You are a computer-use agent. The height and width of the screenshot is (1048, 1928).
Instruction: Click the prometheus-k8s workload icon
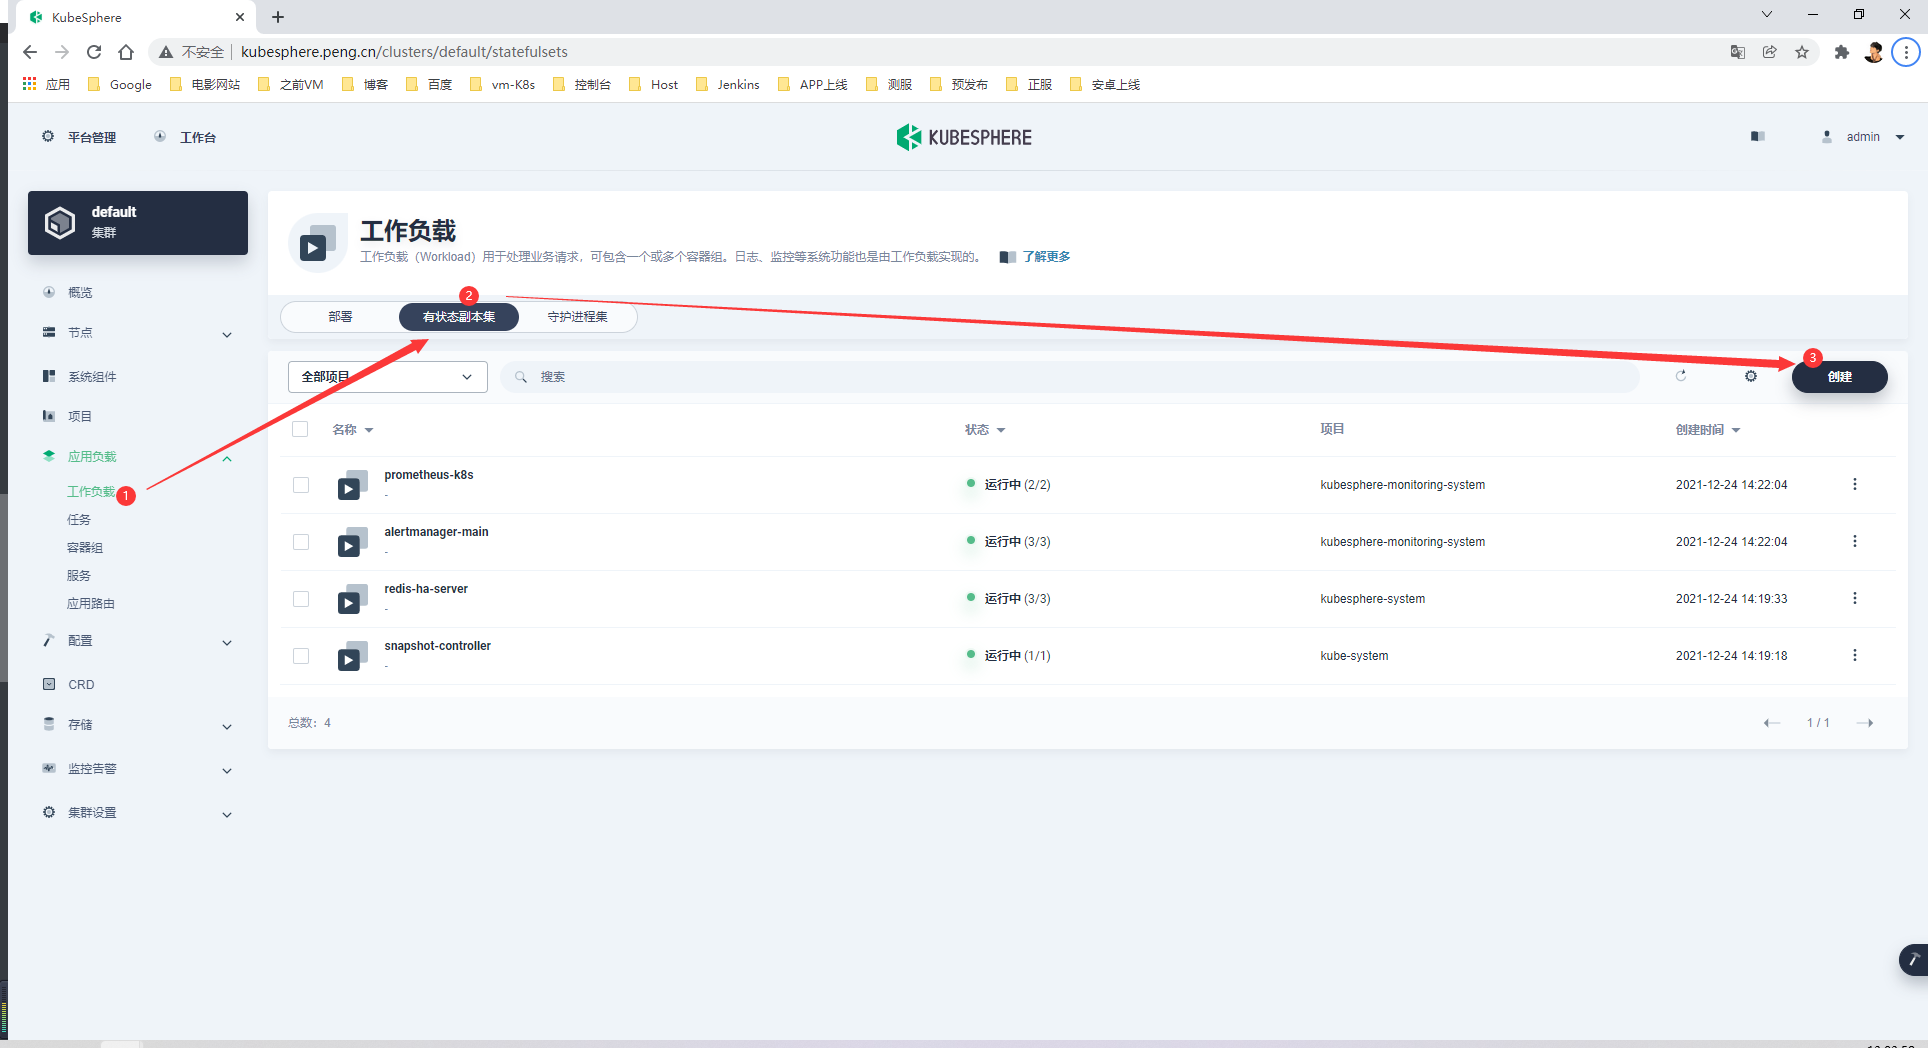point(352,485)
